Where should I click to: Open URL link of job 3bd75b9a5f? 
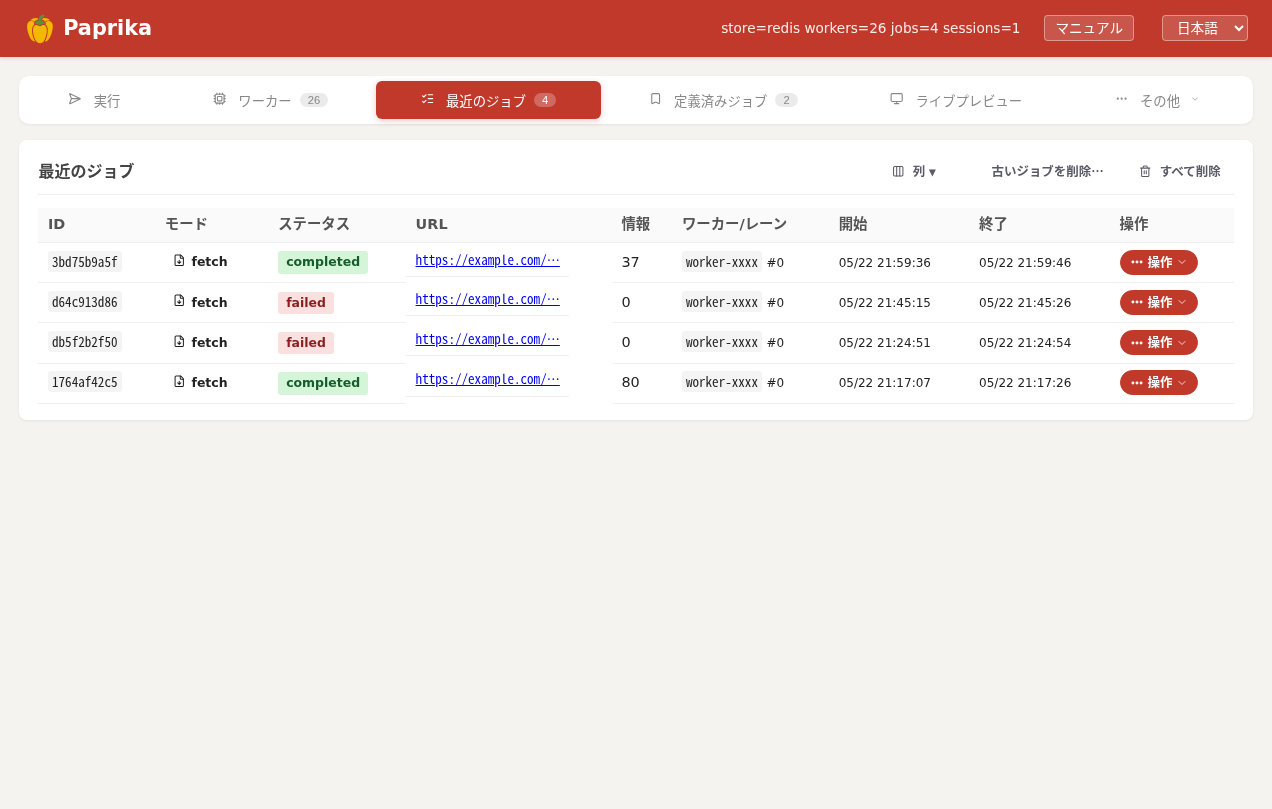tap(487, 260)
